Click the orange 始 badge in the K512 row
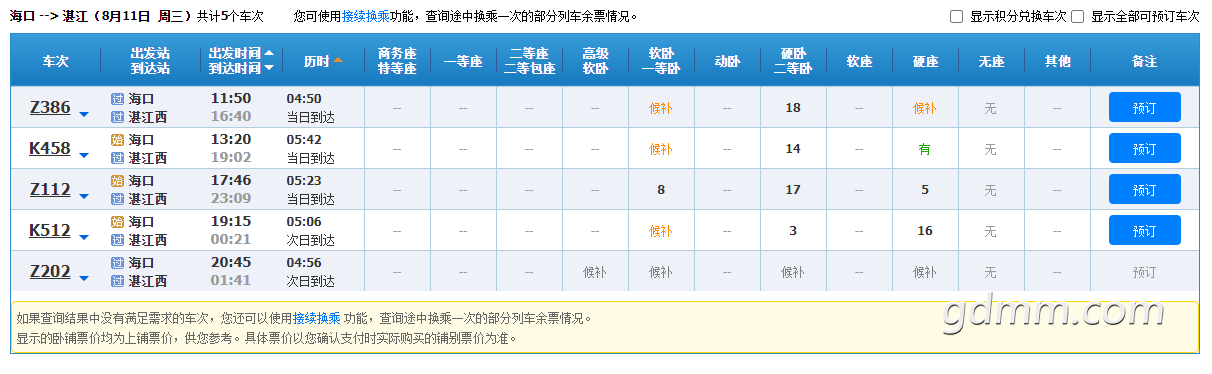1212x374 pixels. pos(117,222)
